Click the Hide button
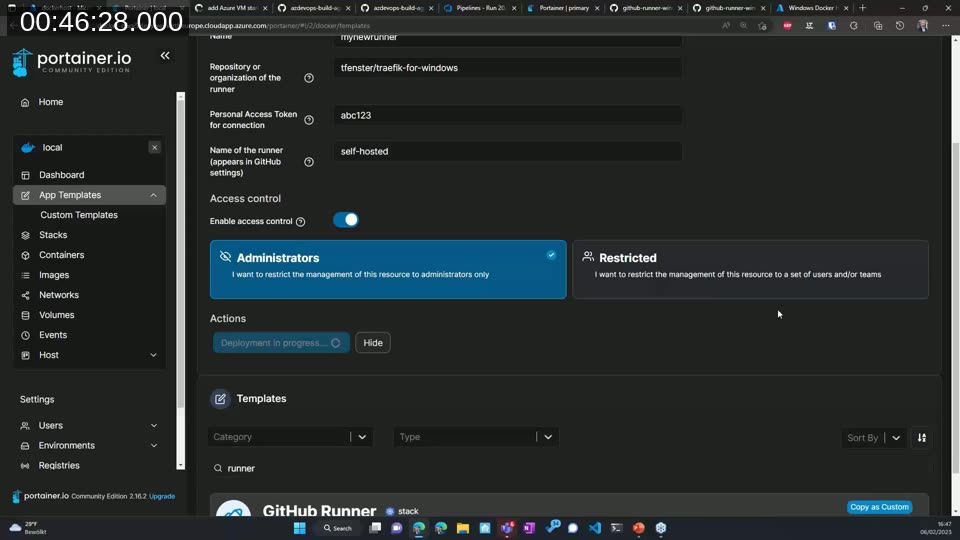960x540 pixels. (x=373, y=343)
